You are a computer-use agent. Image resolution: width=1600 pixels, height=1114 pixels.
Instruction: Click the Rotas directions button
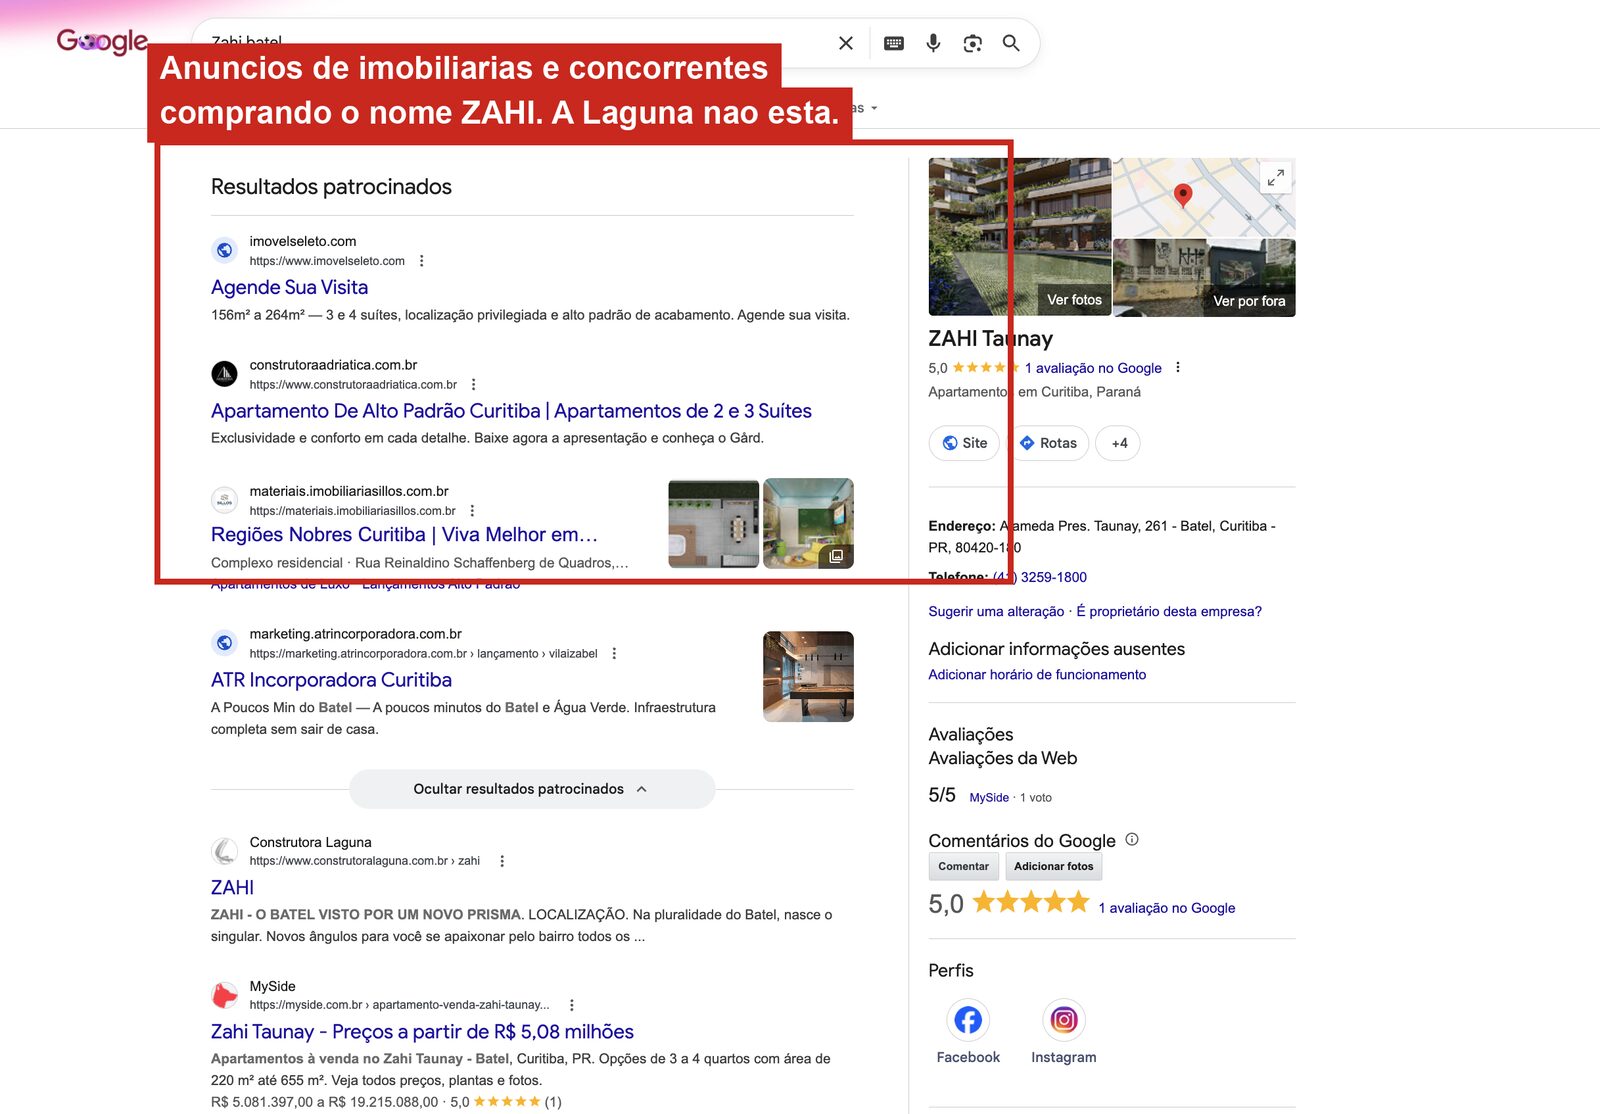tap(1048, 443)
